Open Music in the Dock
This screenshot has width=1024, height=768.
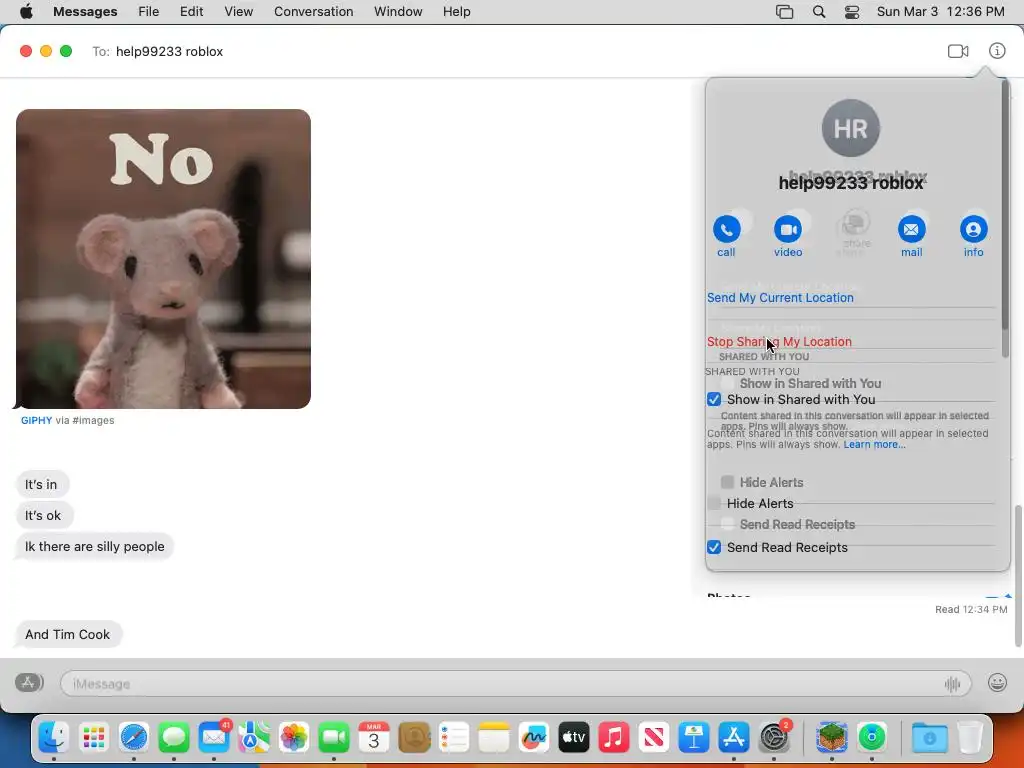(614, 738)
